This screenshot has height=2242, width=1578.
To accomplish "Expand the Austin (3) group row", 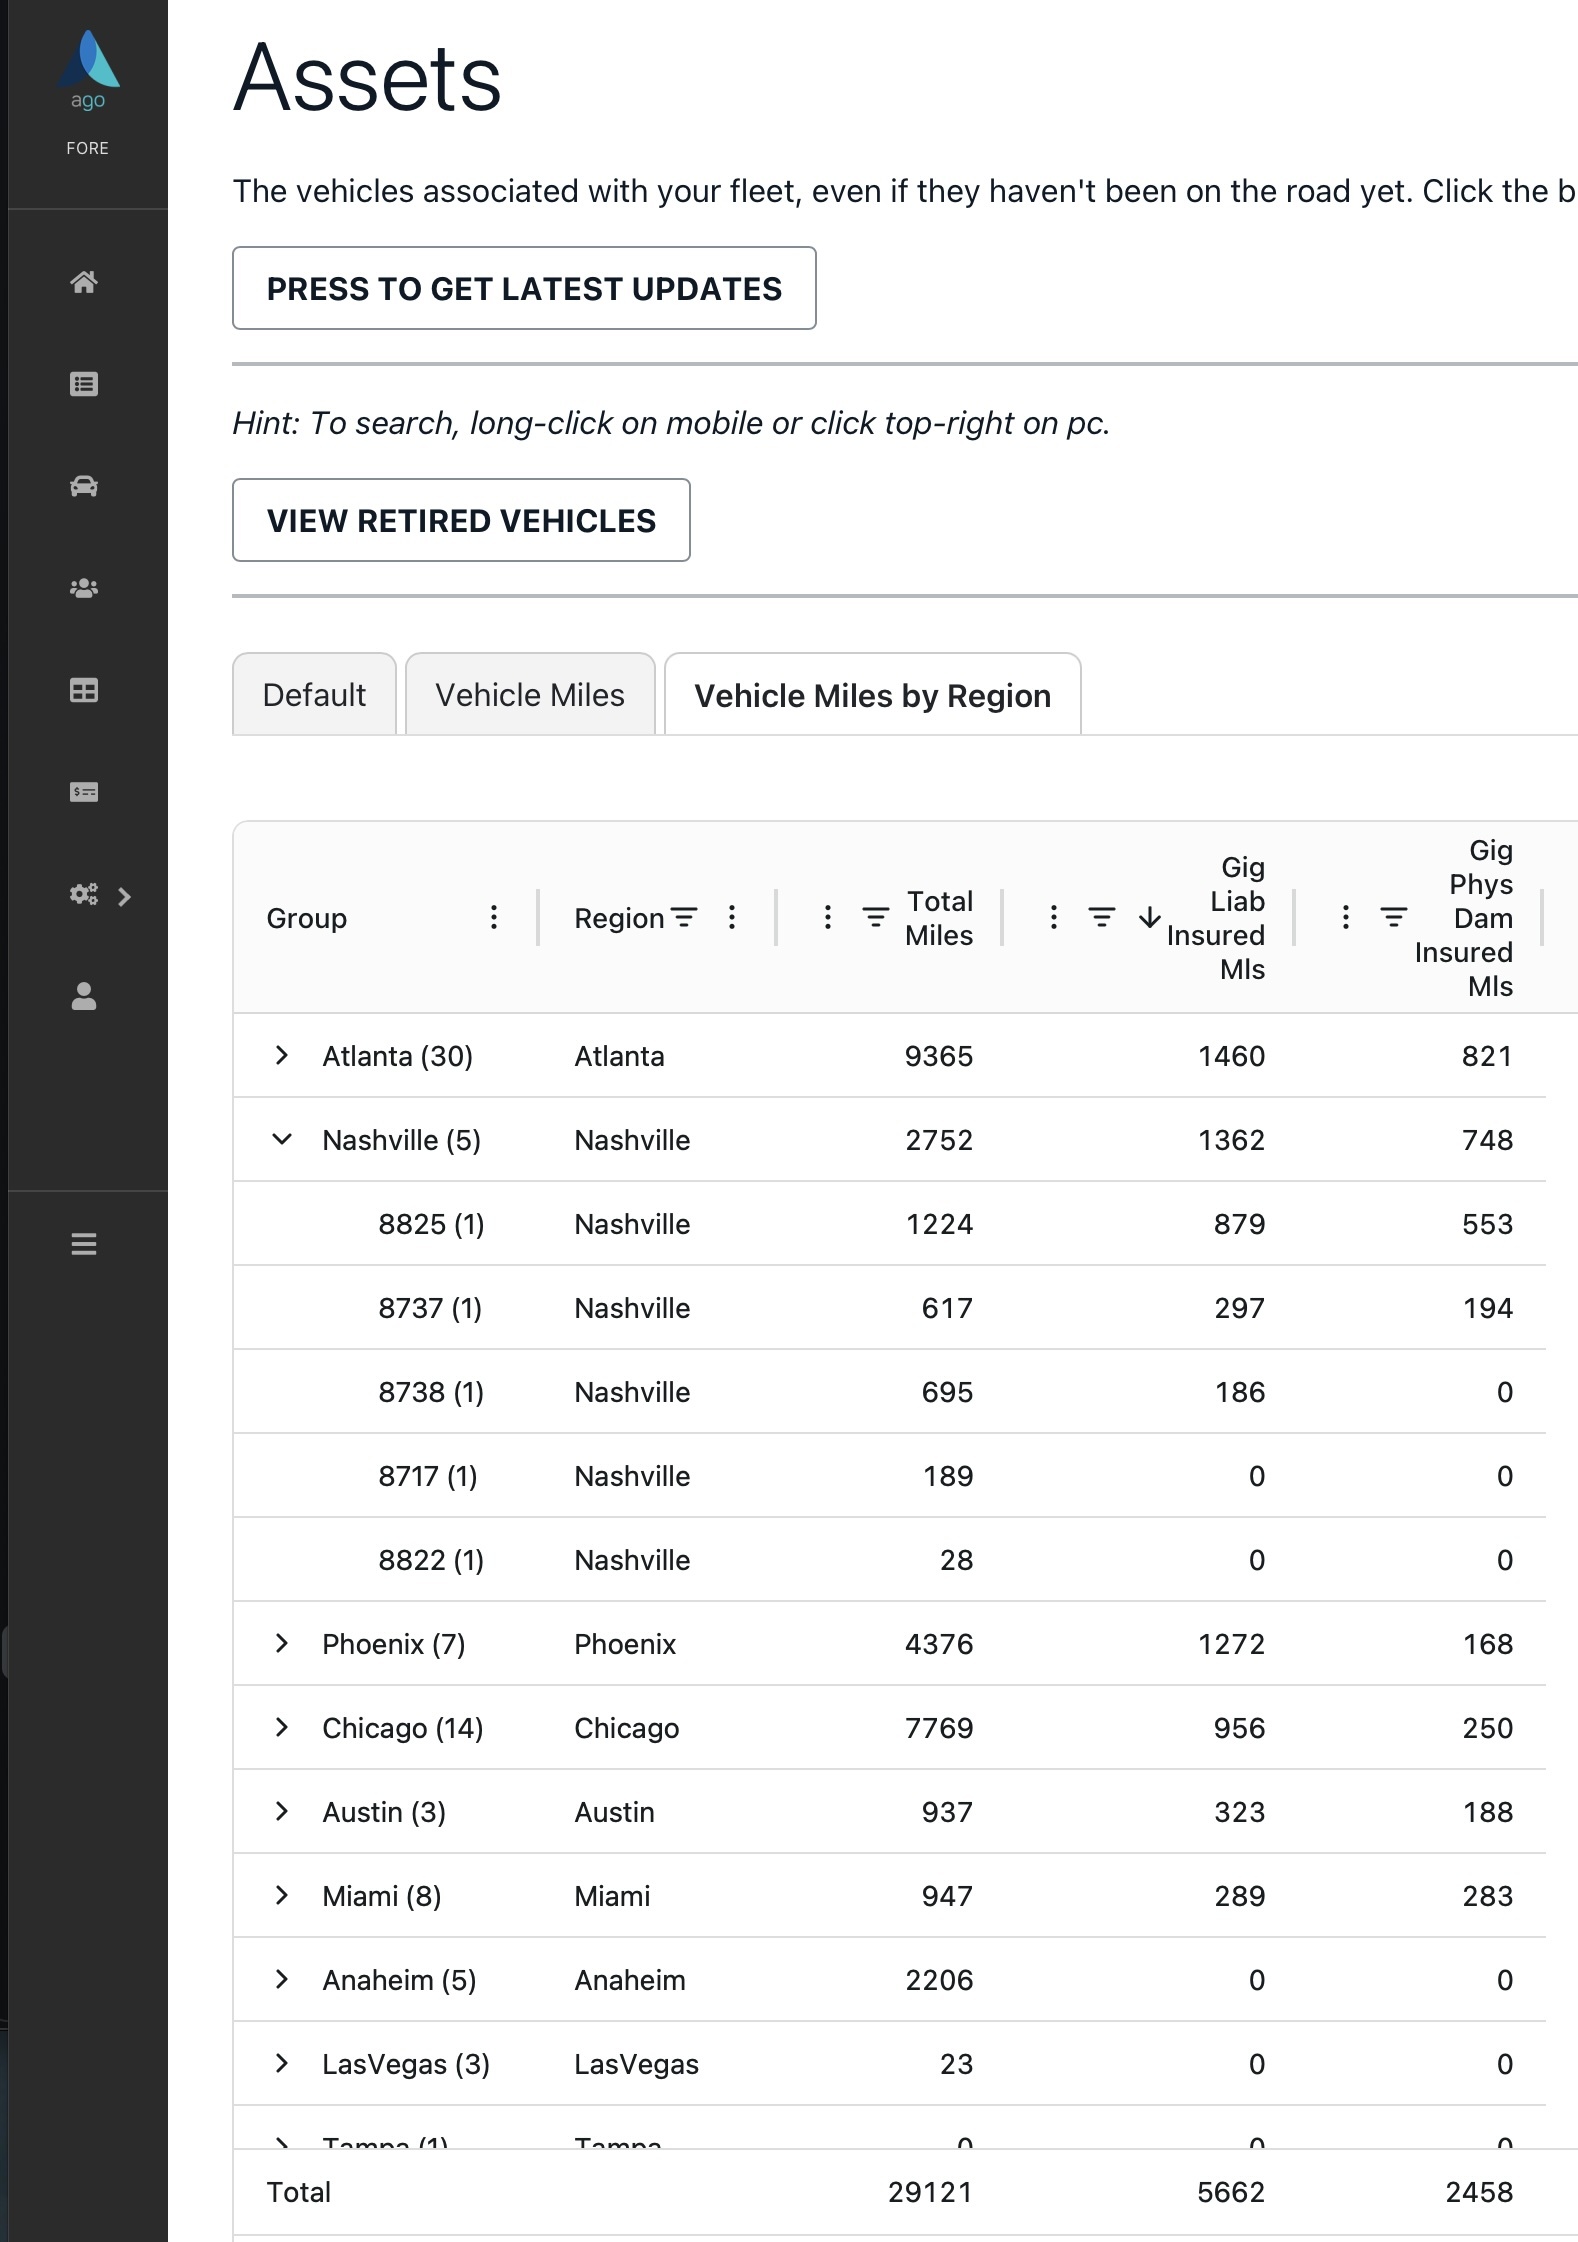I will tap(282, 1811).
